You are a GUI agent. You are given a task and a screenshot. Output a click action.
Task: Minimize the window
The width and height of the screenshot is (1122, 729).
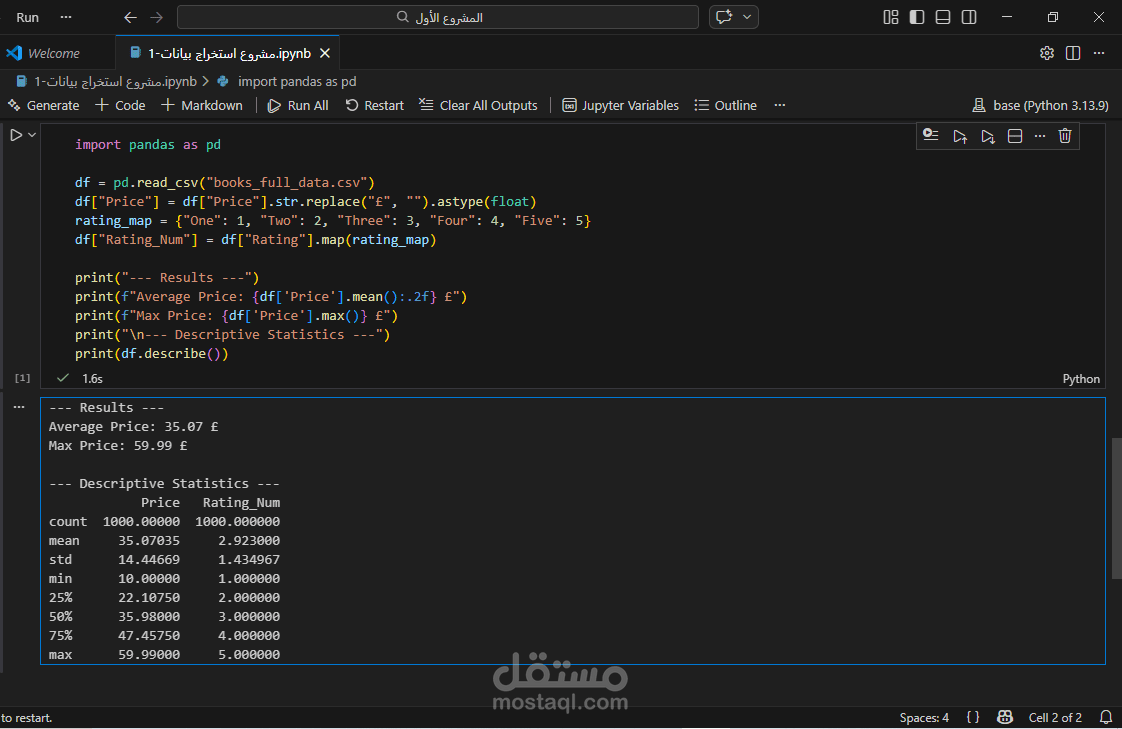(1007, 17)
